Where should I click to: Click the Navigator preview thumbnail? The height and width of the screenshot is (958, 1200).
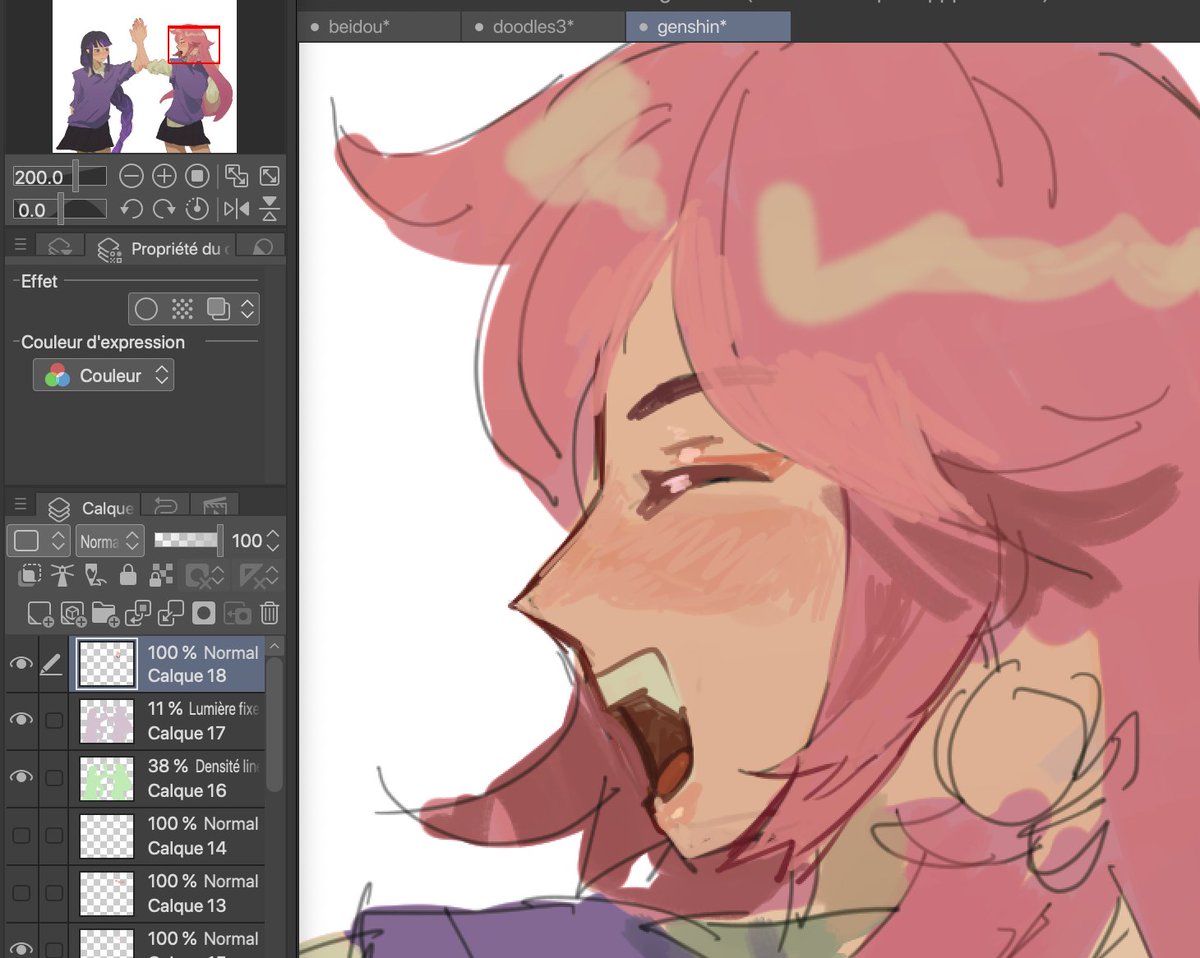tap(145, 77)
